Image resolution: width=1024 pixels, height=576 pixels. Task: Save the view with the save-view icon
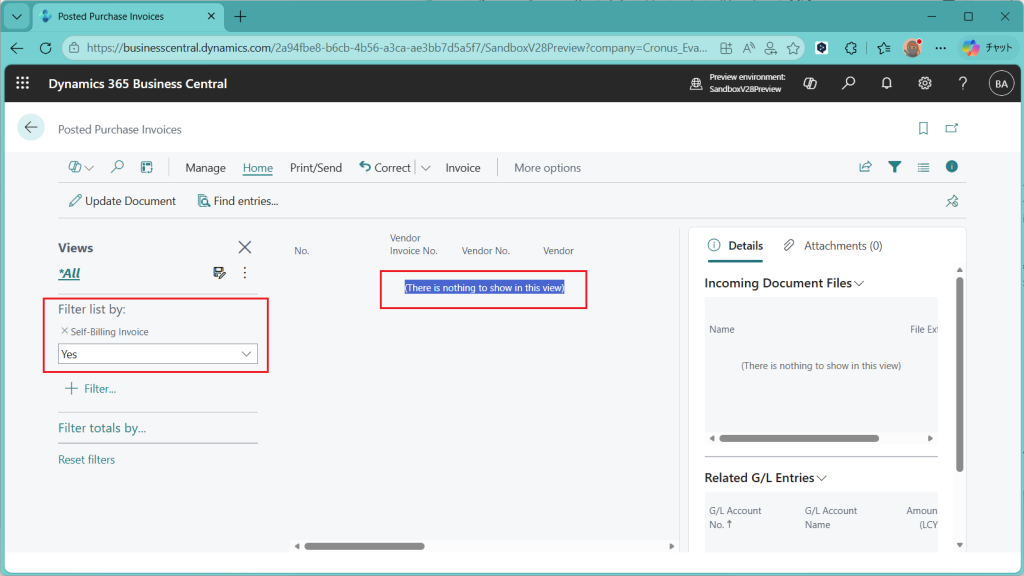pyautogui.click(x=219, y=273)
